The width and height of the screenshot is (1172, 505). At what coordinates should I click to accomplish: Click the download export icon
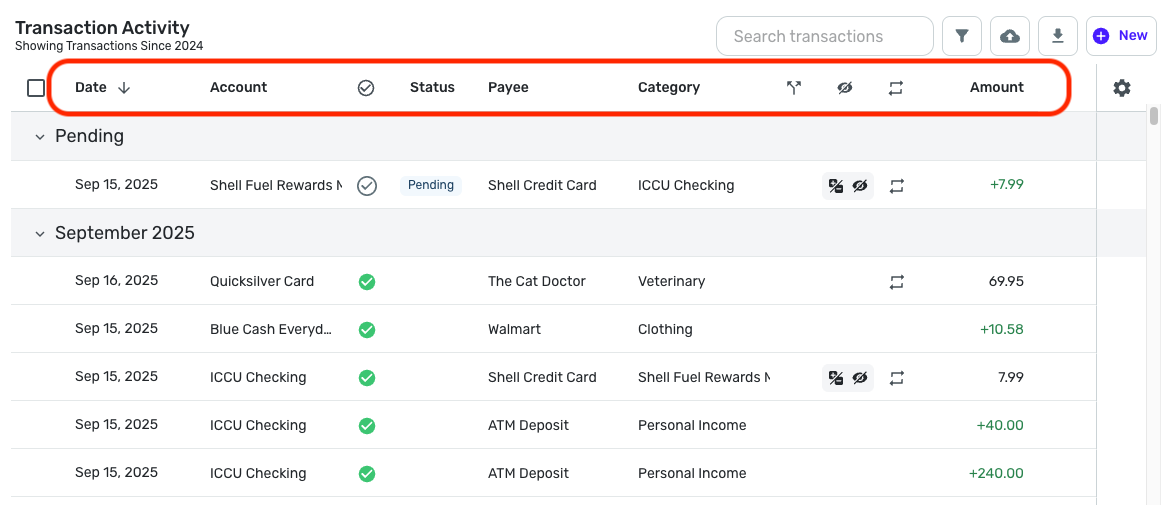click(x=1058, y=36)
